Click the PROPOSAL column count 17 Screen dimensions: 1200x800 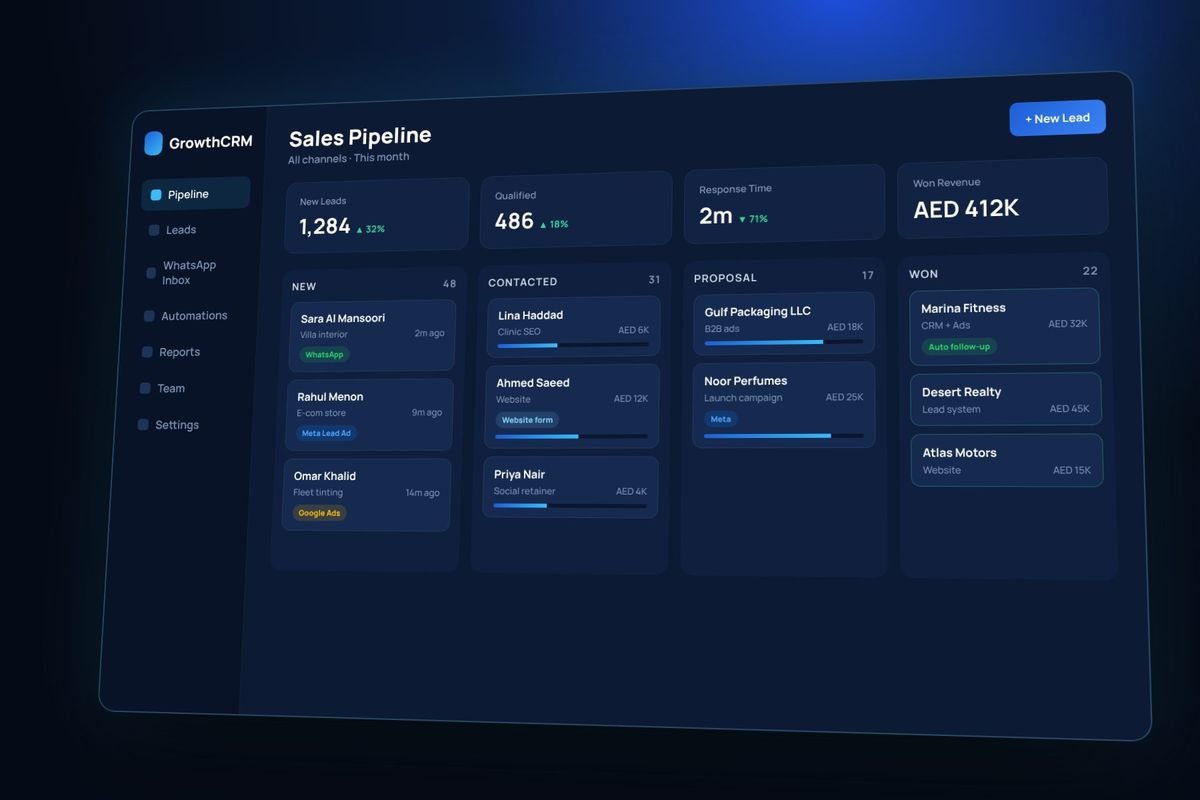(x=867, y=276)
